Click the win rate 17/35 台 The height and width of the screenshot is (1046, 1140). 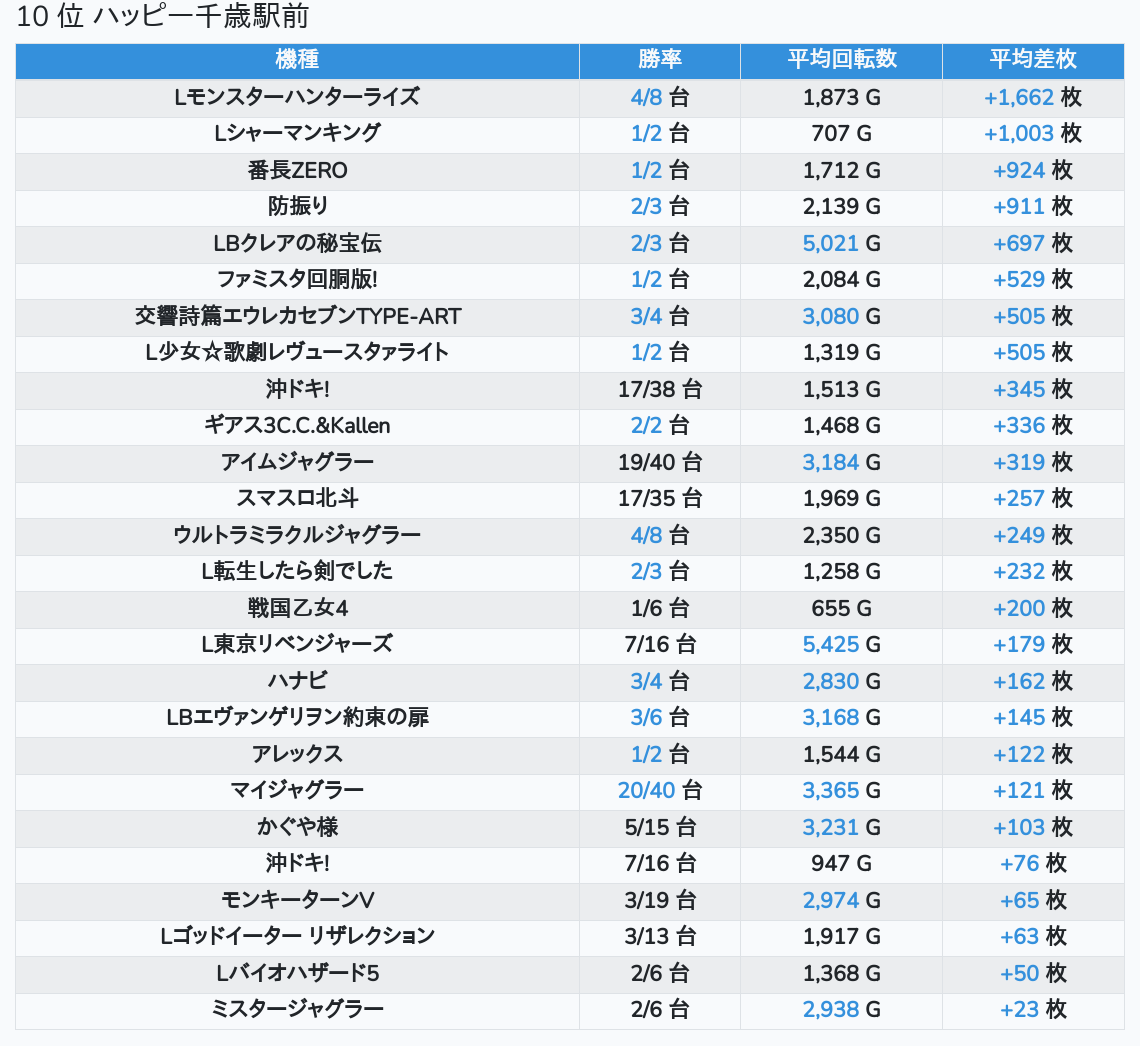tap(659, 499)
